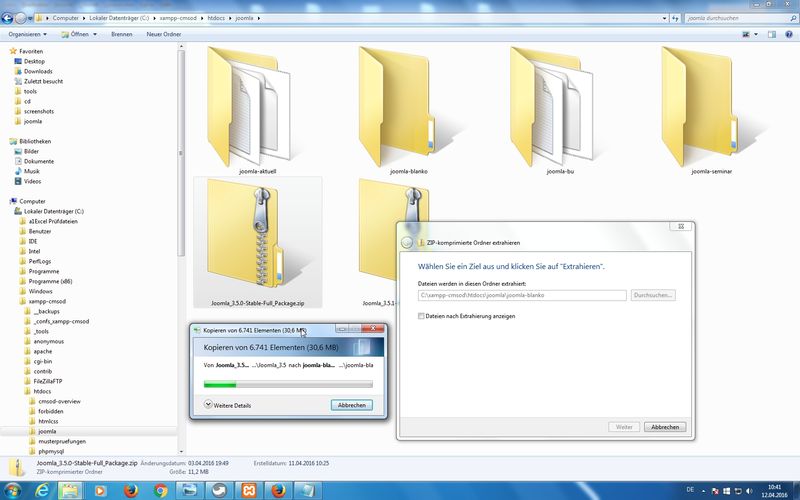Open the address bar history dropdown
Image resolution: width=800 pixels, height=500 pixels.
664,18
